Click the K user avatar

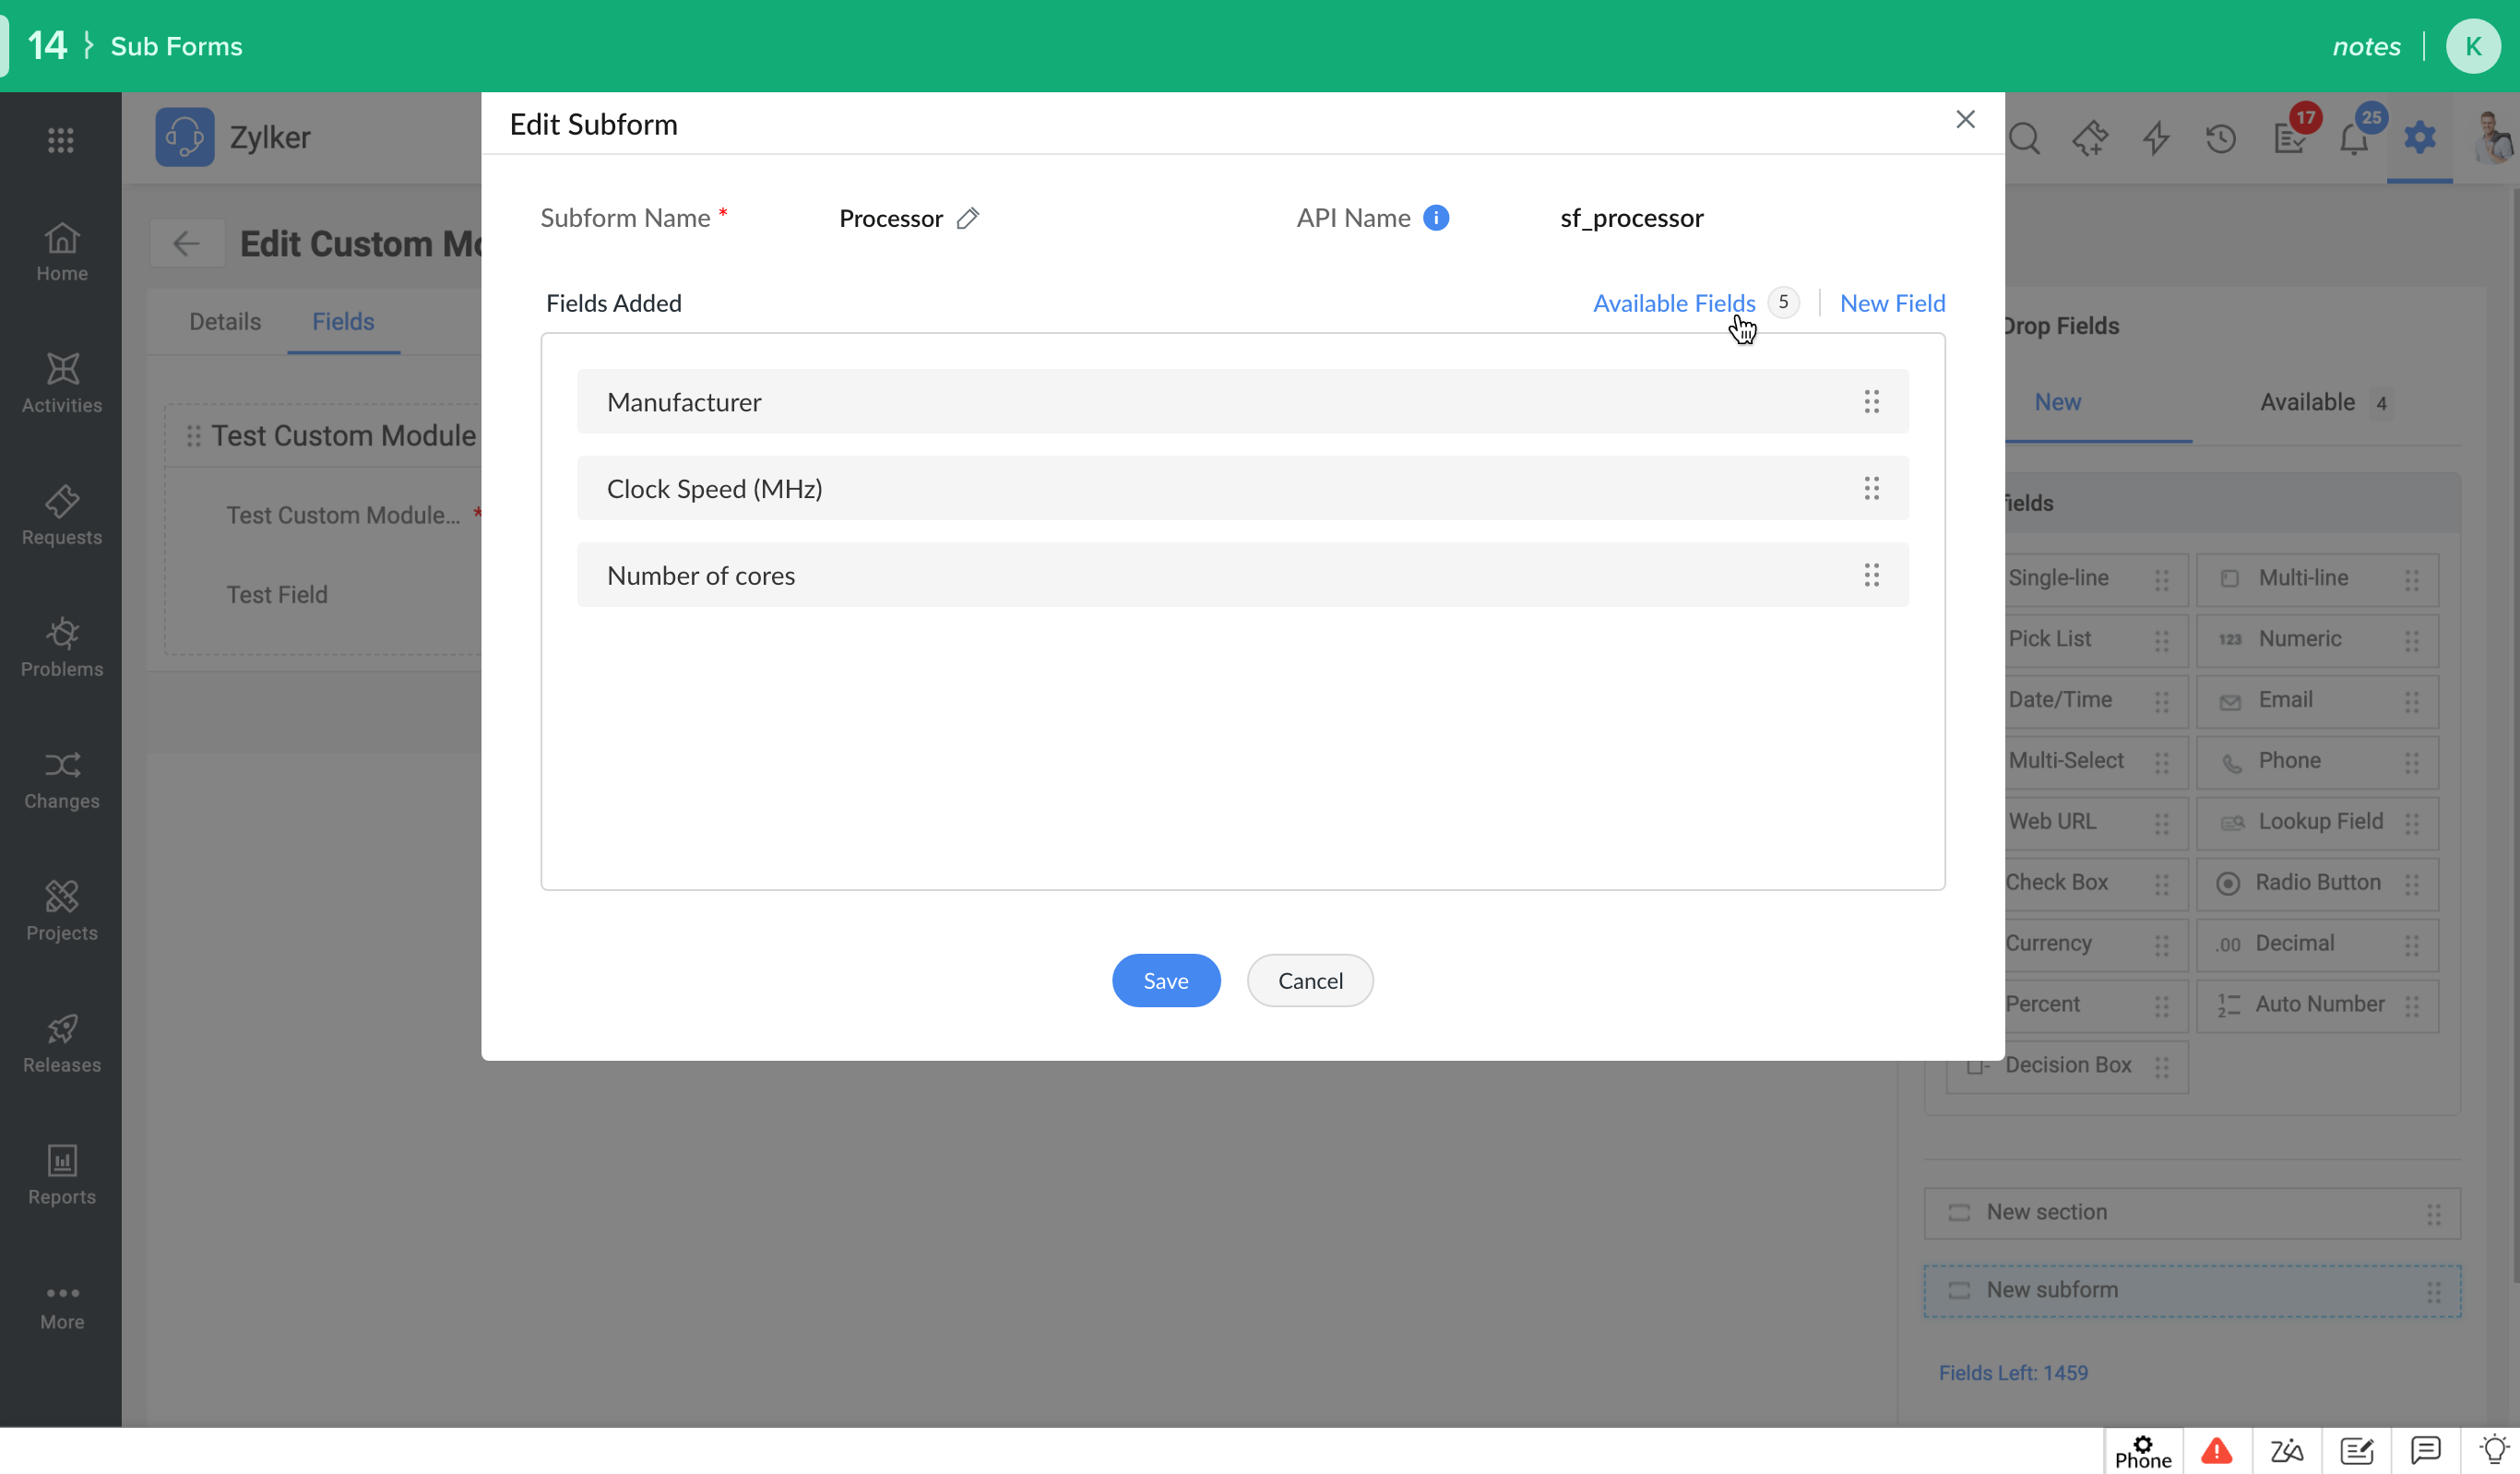[x=2472, y=46]
